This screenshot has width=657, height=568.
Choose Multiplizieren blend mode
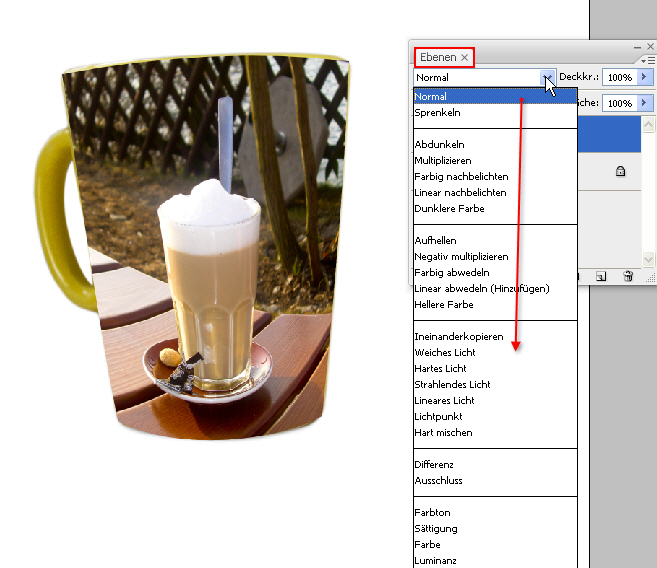tap(443, 161)
